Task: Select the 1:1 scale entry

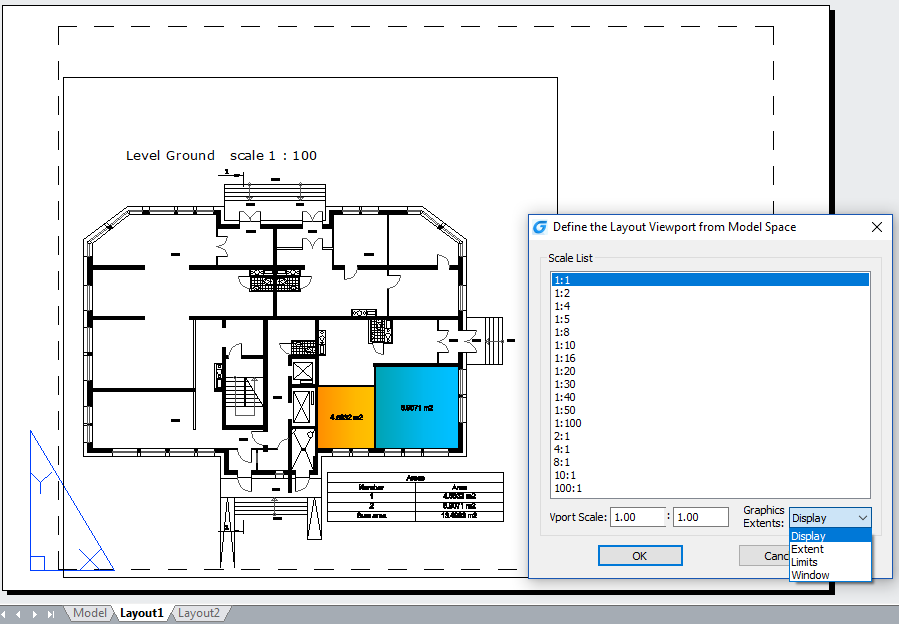Action: pos(710,280)
